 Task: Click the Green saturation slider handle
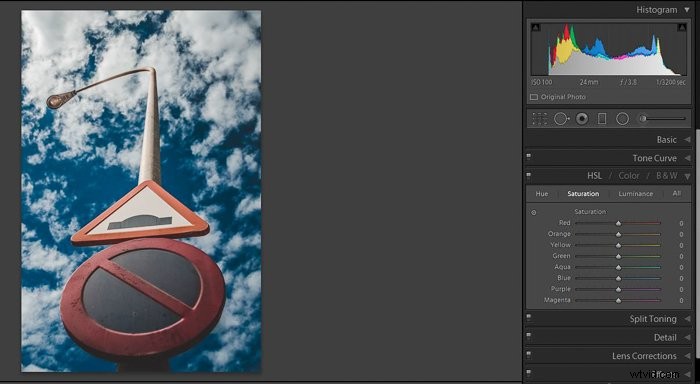[x=618, y=256]
